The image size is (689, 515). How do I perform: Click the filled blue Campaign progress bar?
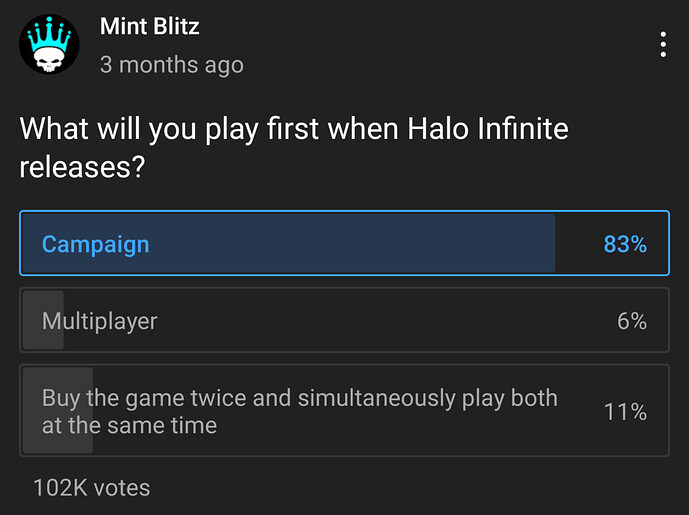click(289, 243)
